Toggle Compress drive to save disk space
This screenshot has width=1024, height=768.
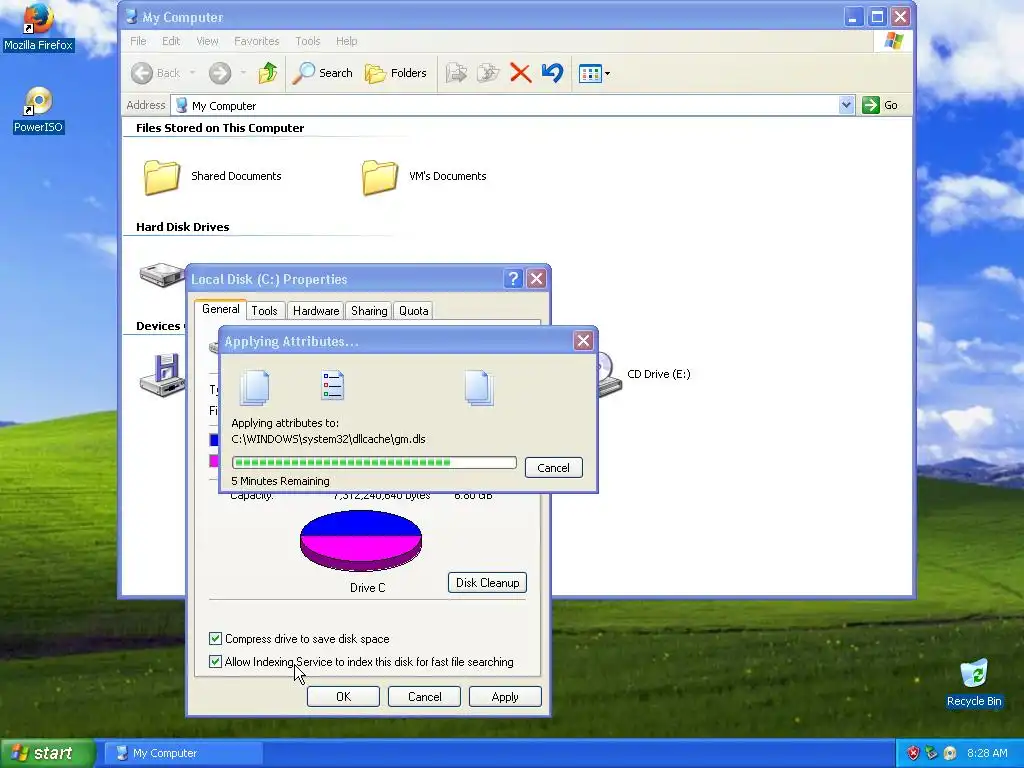coord(216,639)
